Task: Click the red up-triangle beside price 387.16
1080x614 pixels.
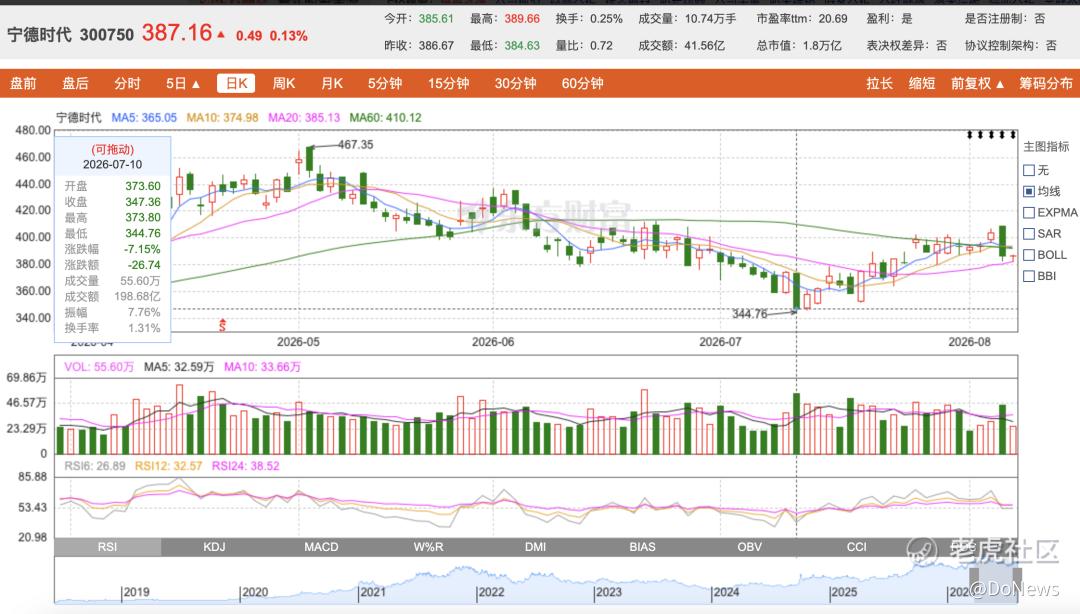Action: tap(221, 34)
